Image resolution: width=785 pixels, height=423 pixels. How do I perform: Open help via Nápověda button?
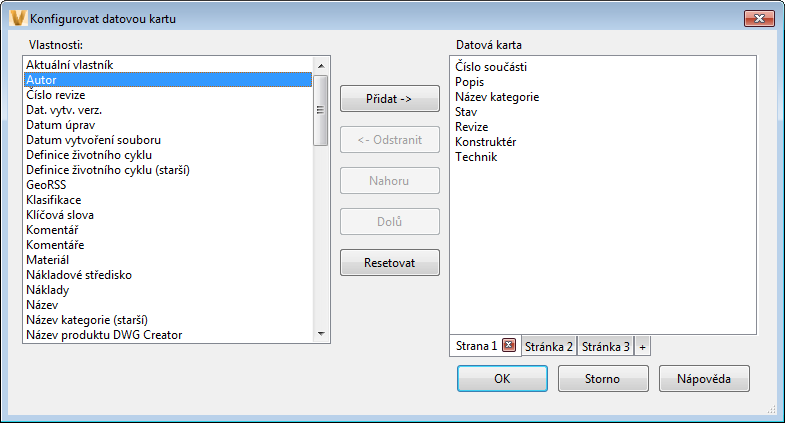tap(704, 378)
